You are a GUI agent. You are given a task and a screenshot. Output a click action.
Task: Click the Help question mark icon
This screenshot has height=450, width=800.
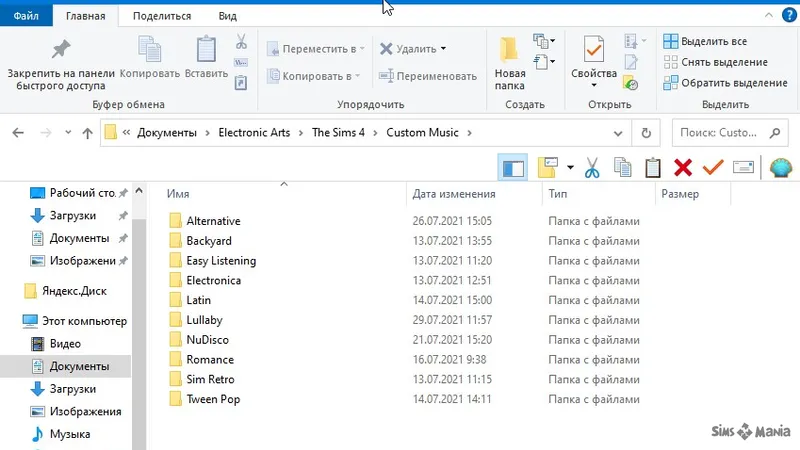tap(789, 15)
